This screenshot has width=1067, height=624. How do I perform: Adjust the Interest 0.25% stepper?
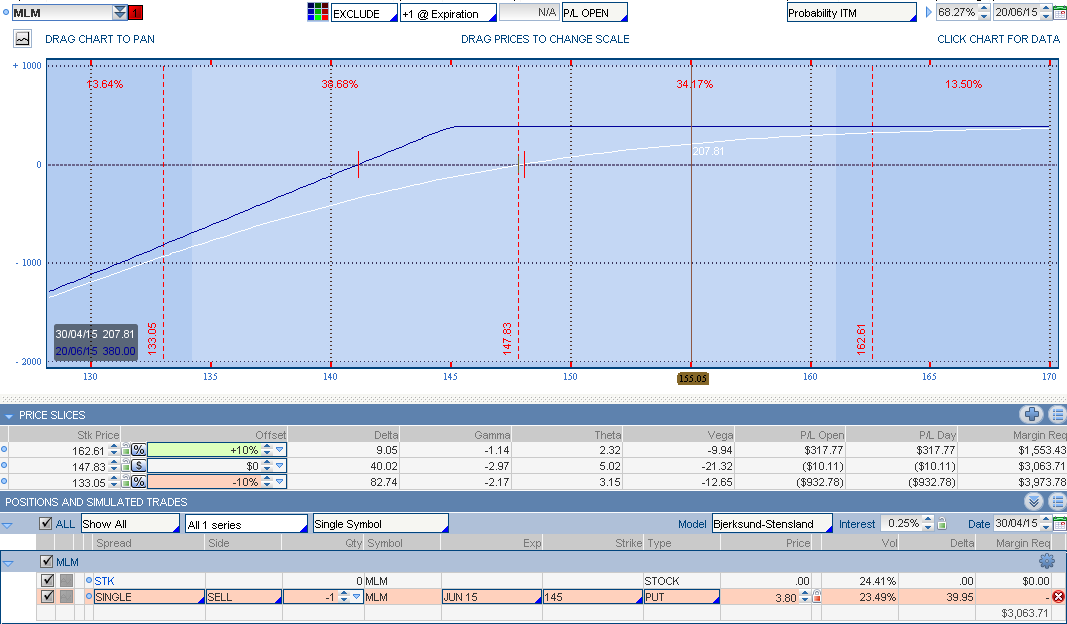pos(928,523)
